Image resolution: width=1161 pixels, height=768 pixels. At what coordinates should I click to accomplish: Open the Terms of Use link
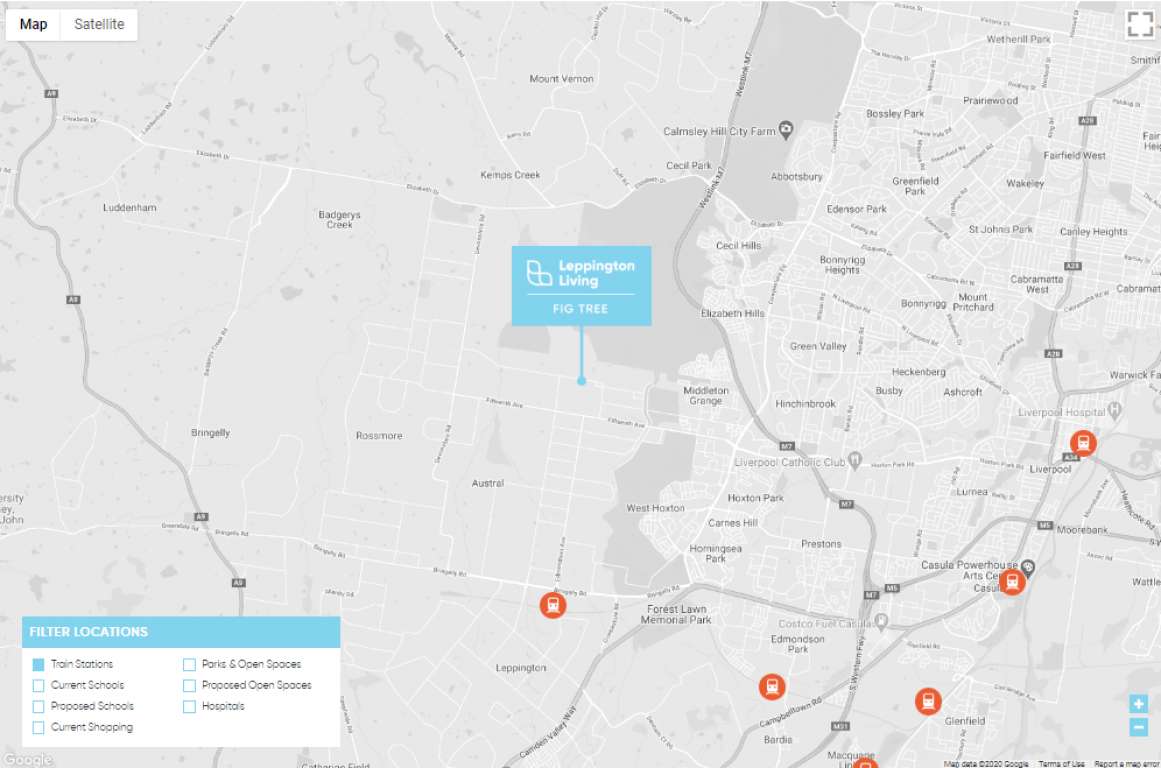coord(1061,764)
